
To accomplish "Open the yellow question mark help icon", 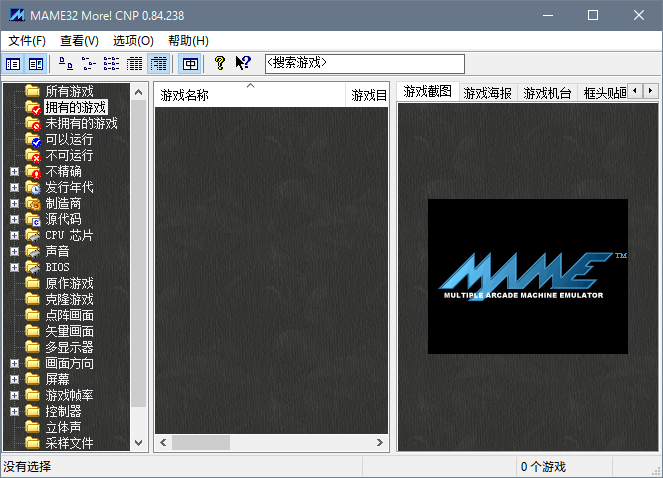I will (x=220, y=64).
